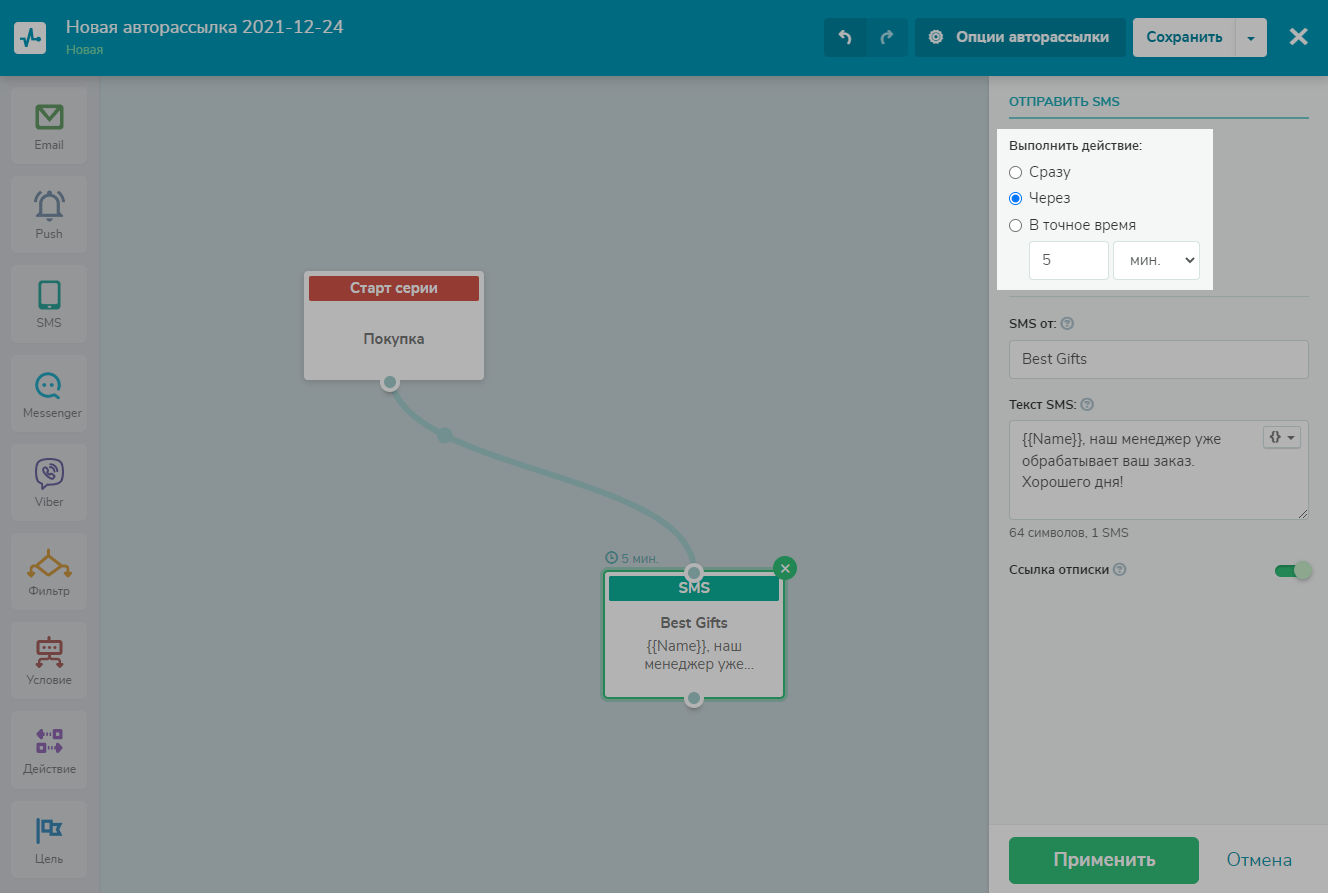The image size is (1328, 893).
Task: Select the Фильтр block icon
Action: pyautogui.click(x=49, y=571)
